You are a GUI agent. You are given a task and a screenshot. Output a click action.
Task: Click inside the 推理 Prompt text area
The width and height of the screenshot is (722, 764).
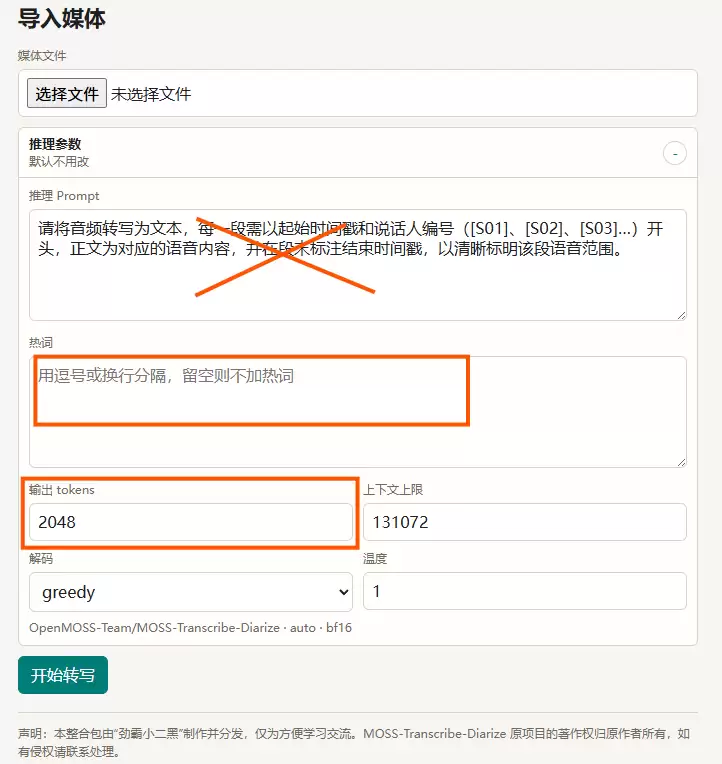(358, 265)
